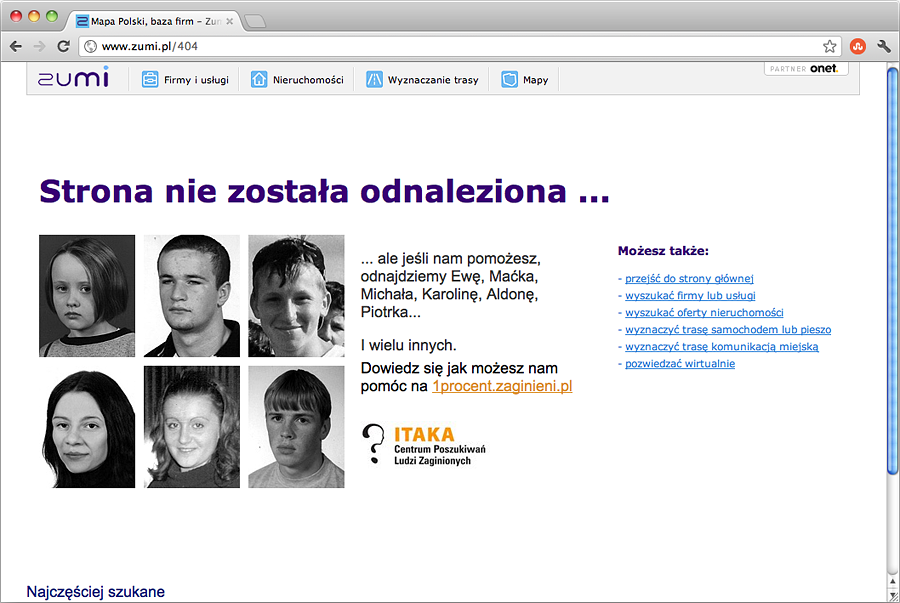Reload the page with the refresh icon

(x=63, y=46)
